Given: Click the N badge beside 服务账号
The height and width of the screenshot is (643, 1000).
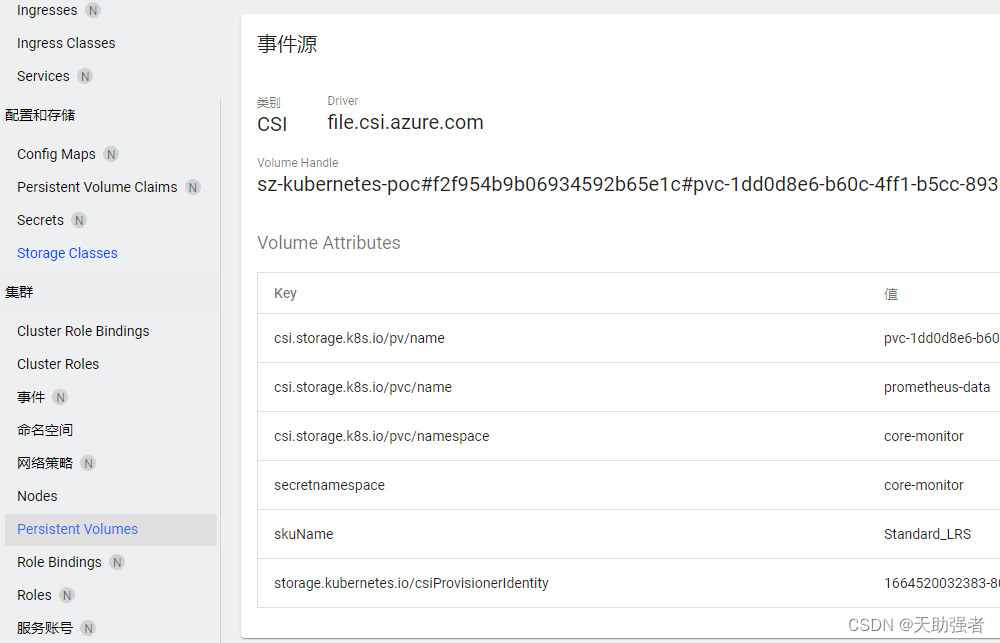Looking at the screenshot, I should (x=87, y=628).
